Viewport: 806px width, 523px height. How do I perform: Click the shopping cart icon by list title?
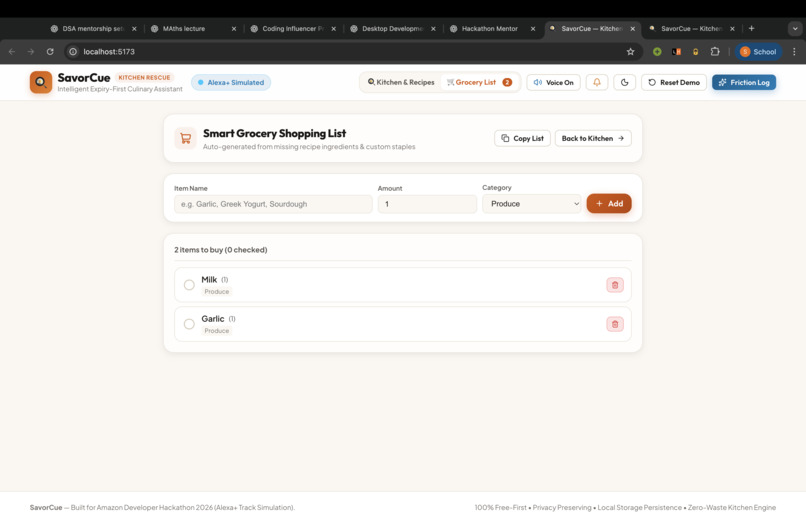click(x=186, y=138)
